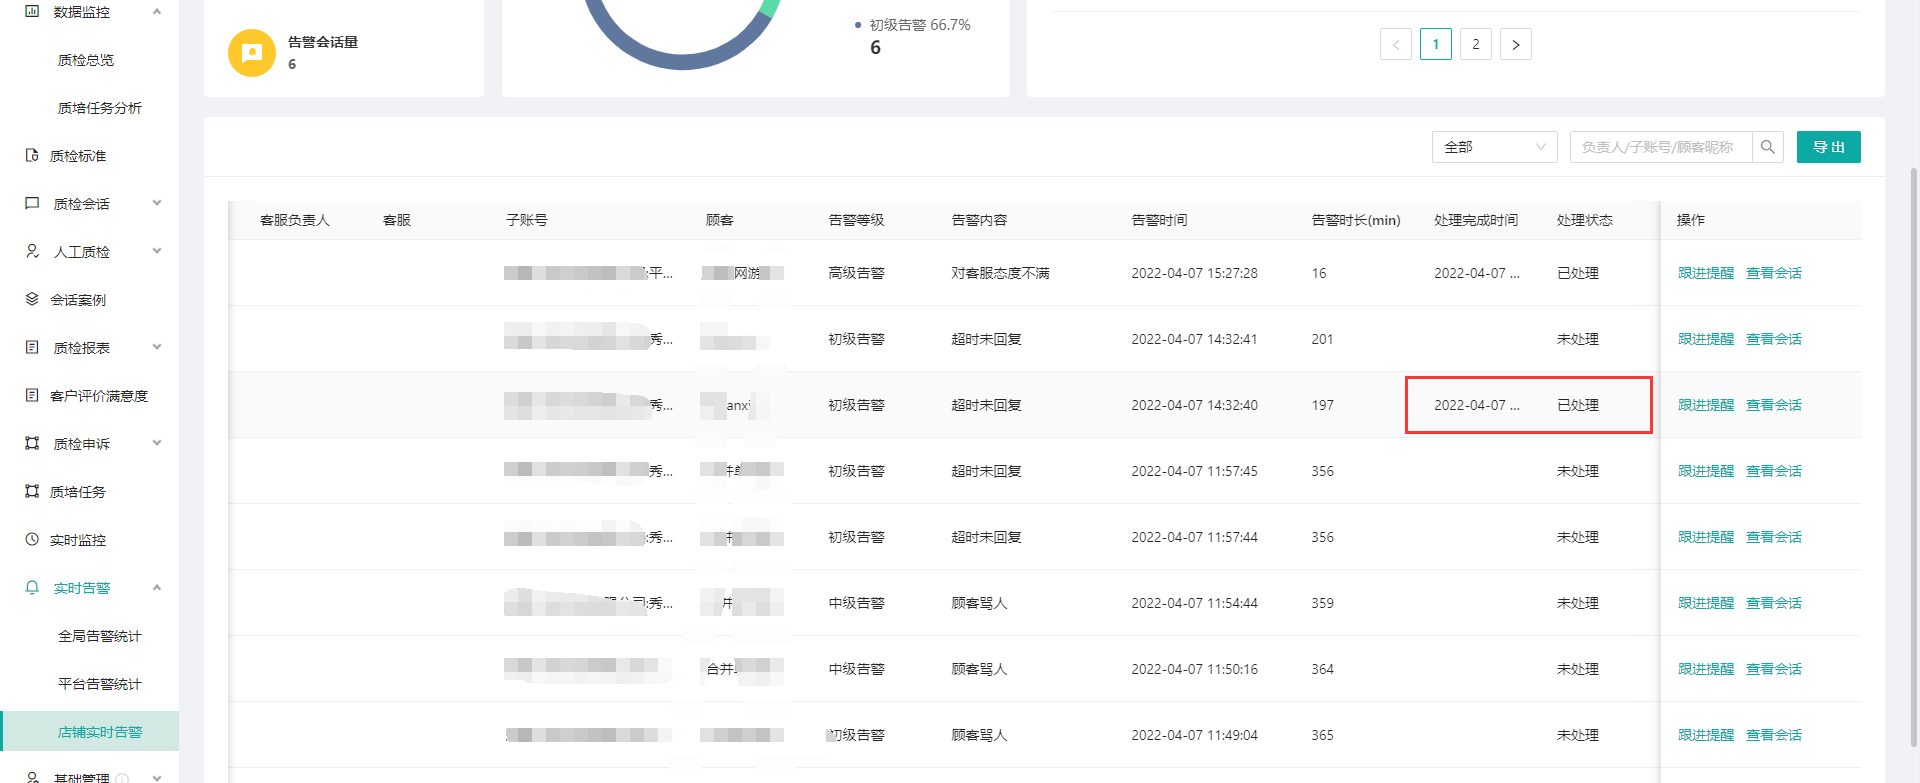This screenshot has height=783, width=1920.
Task: Click 高级告警 level cell
Action: pyautogui.click(x=856, y=273)
